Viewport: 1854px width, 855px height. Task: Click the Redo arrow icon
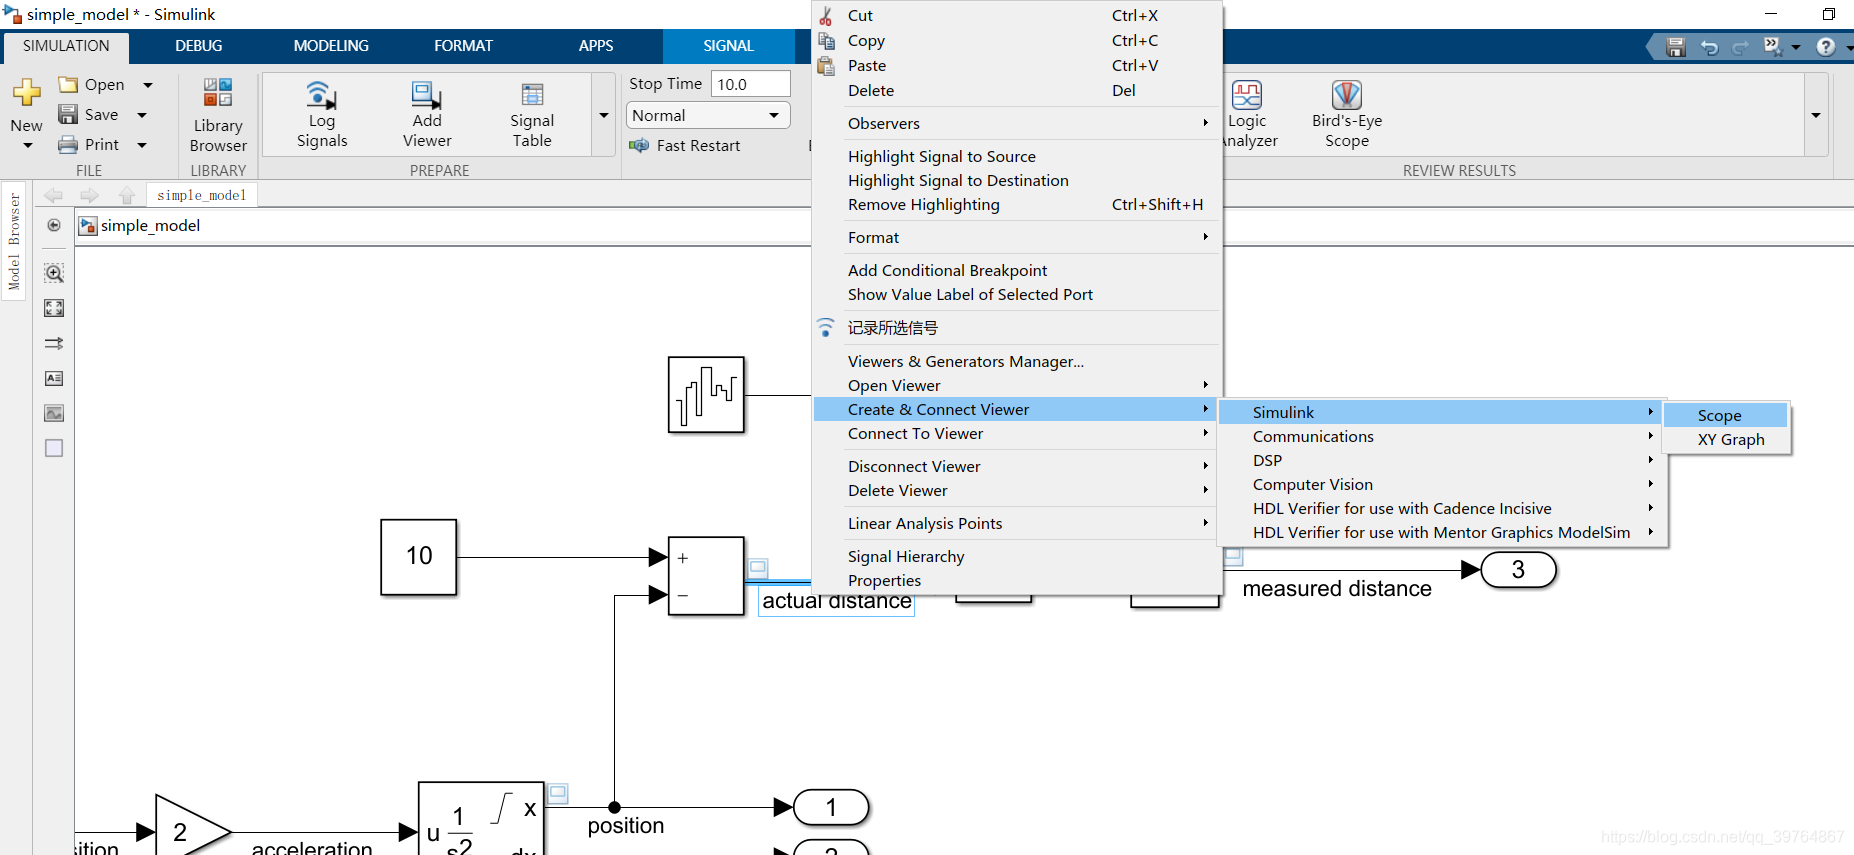(1741, 47)
